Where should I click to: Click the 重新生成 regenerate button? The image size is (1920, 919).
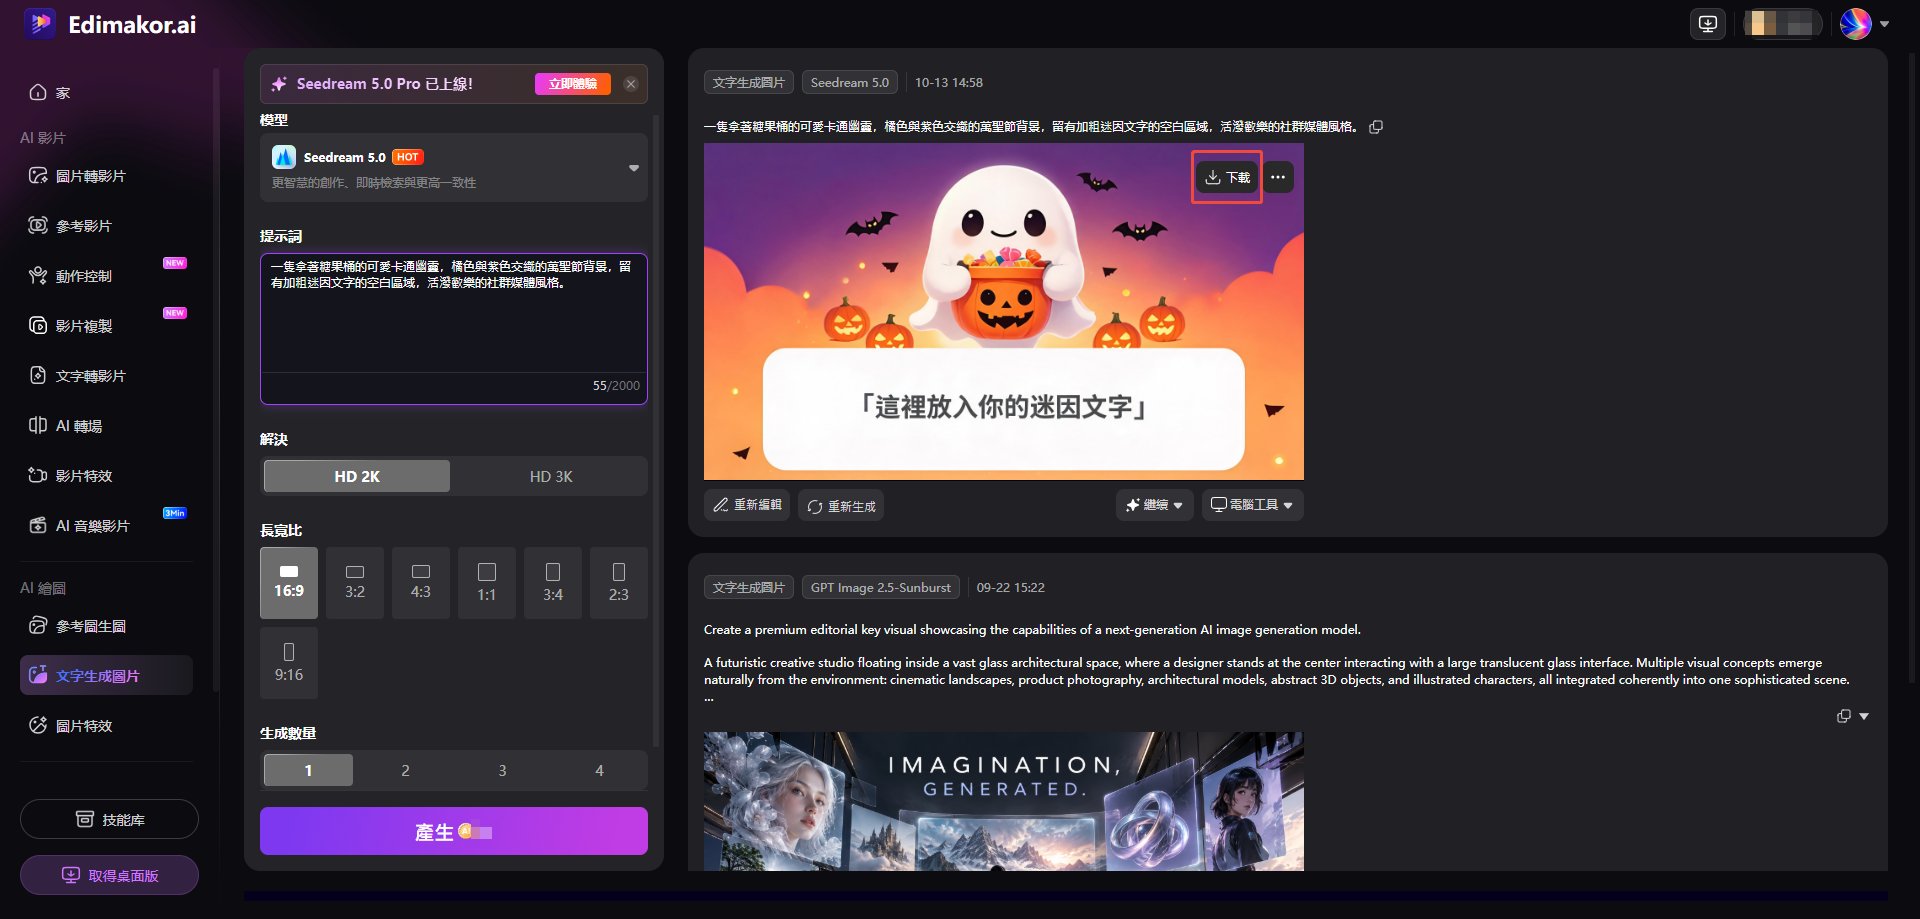841,506
